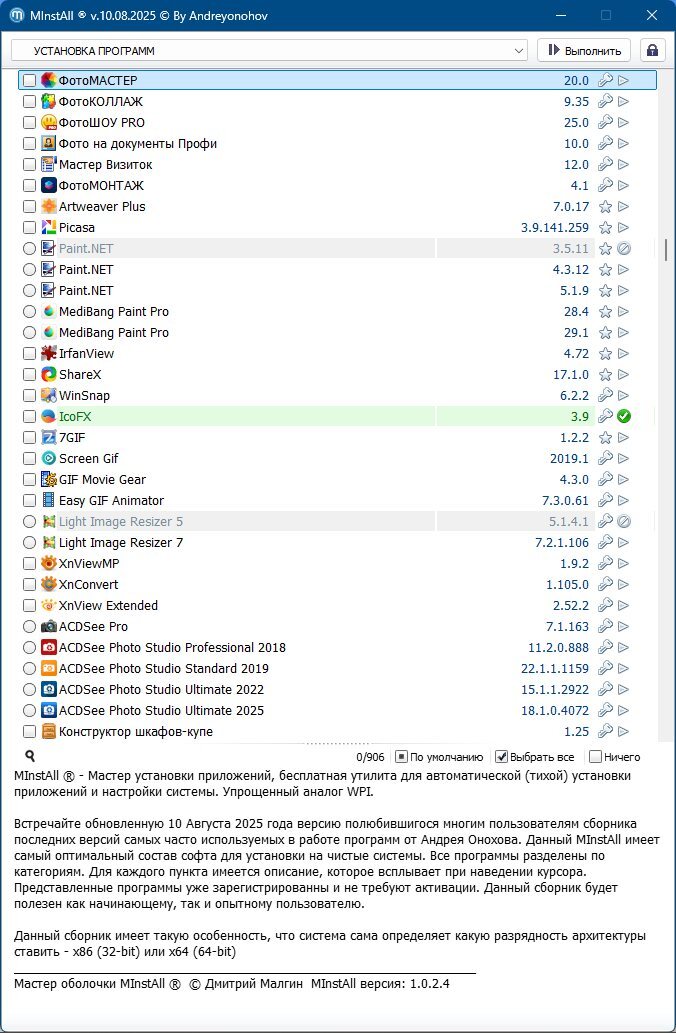
Task: Click the ФотоМАСТЕР app icon
Action: click(x=49, y=80)
